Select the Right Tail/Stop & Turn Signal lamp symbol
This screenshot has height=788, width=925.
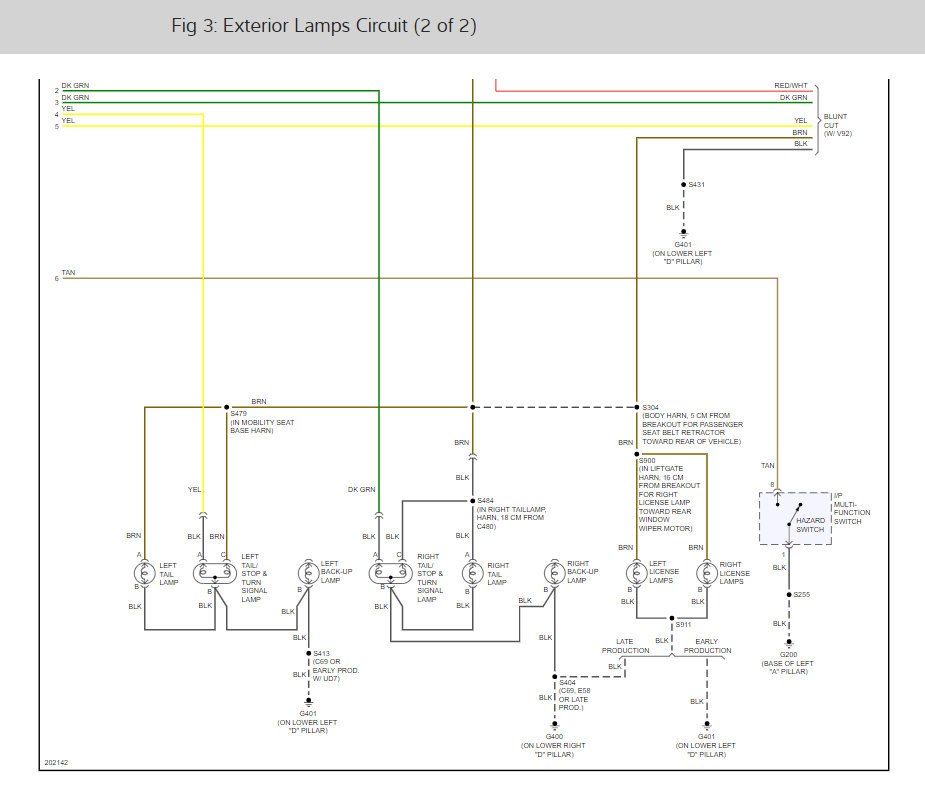(391, 573)
